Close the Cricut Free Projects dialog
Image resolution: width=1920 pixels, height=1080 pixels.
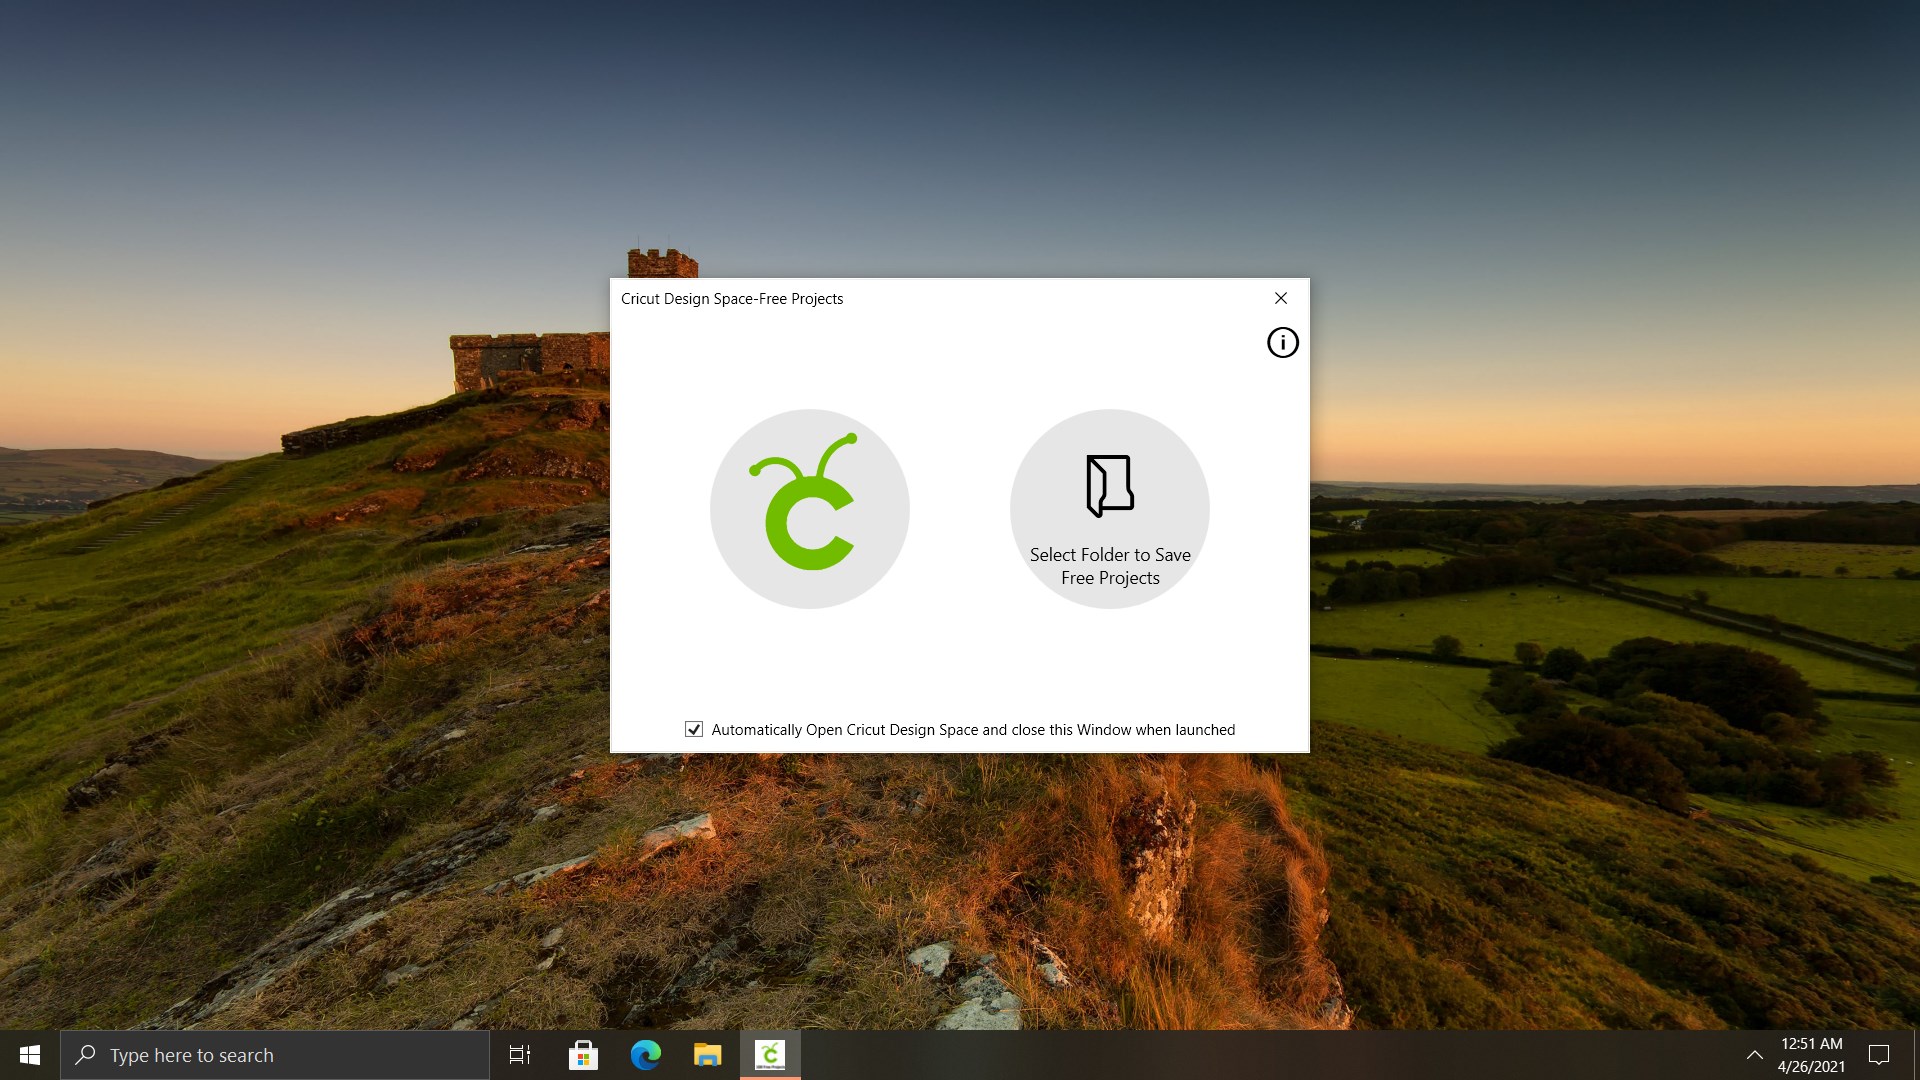[1281, 298]
